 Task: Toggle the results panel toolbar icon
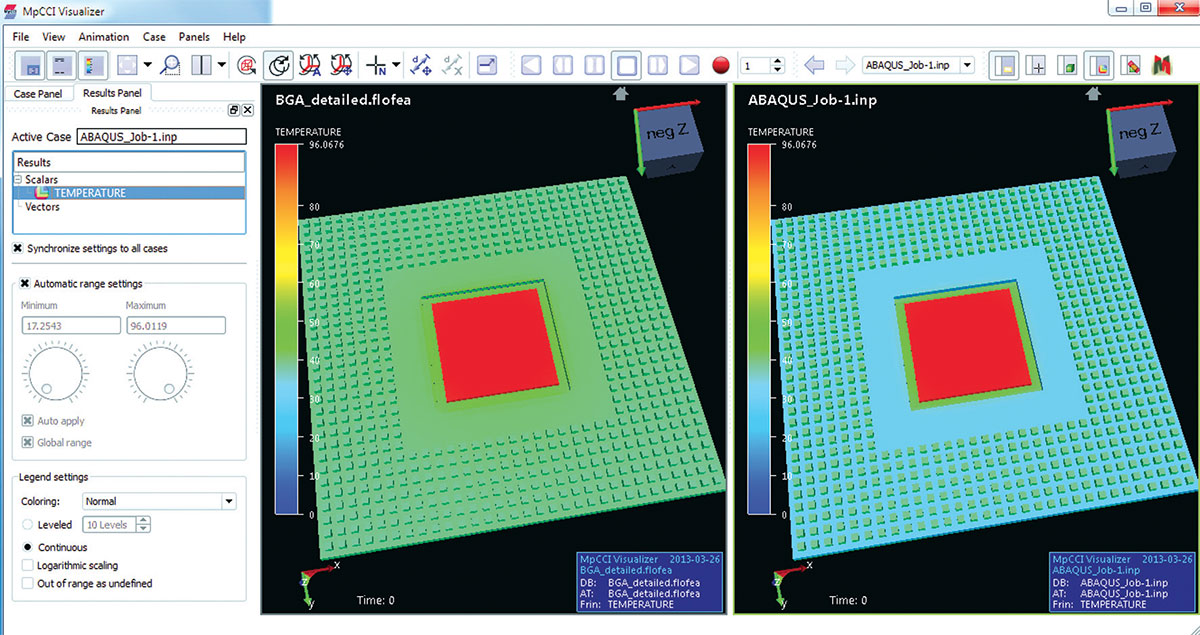[1099, 66]
